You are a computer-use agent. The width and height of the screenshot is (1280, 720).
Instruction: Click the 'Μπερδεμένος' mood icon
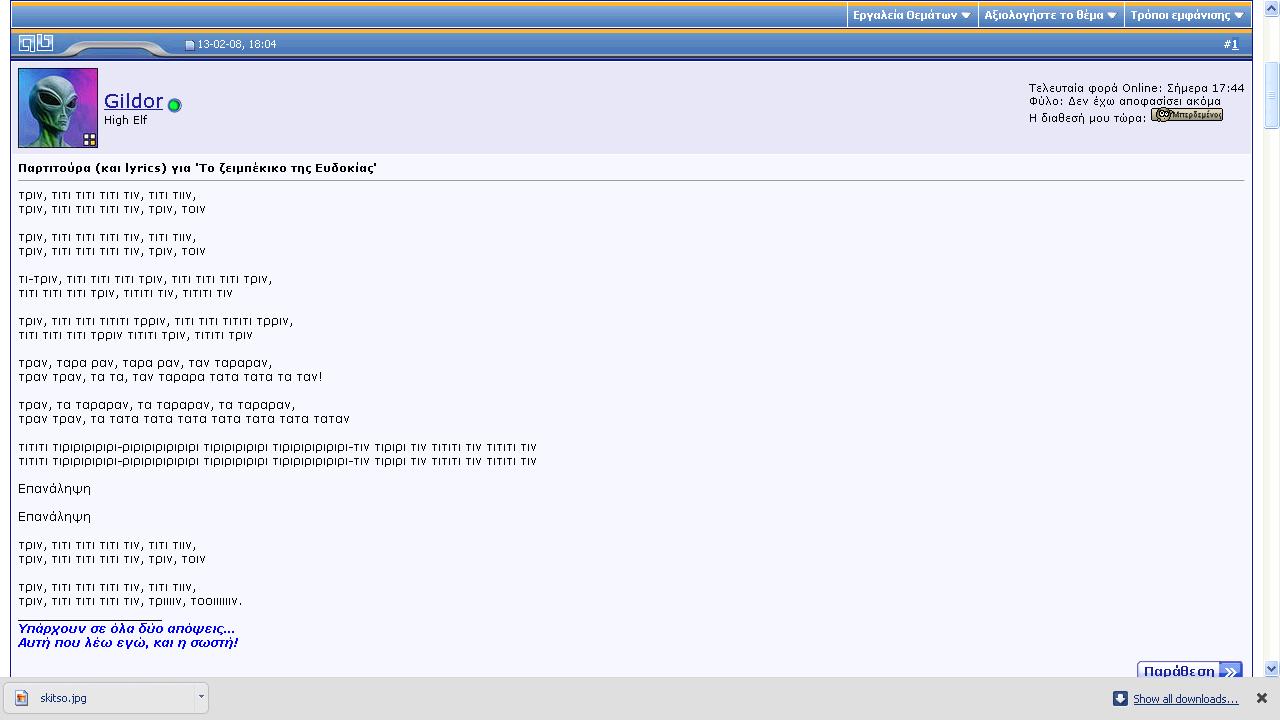[x=1186, y=115]
